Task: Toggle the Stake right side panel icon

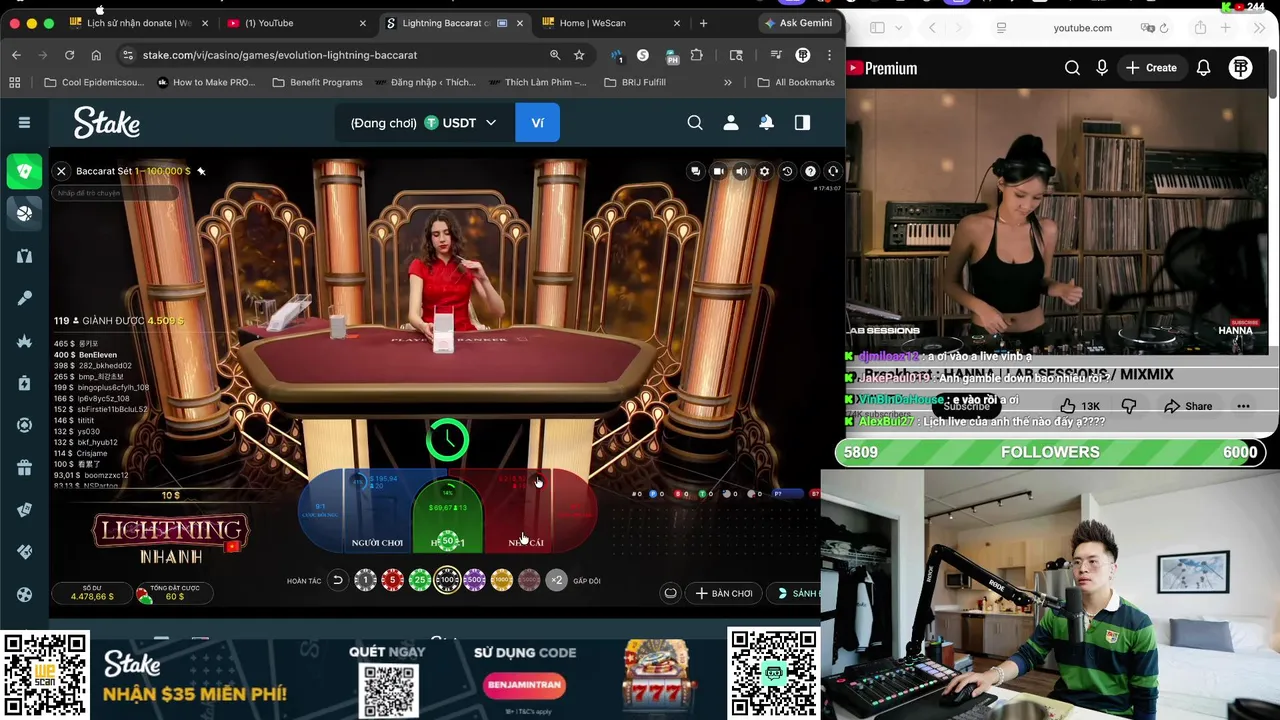Action: [802, 122]
